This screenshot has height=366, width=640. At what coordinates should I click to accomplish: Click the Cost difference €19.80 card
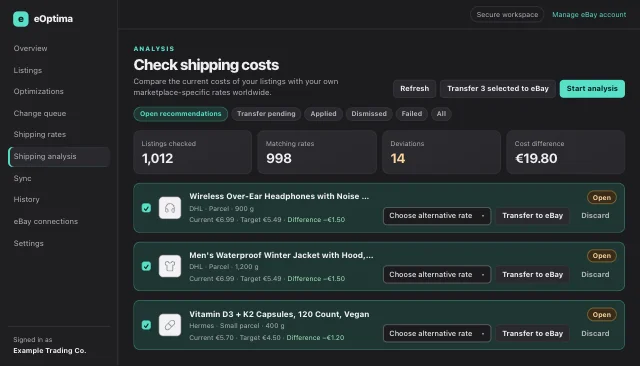pos(565,152)
